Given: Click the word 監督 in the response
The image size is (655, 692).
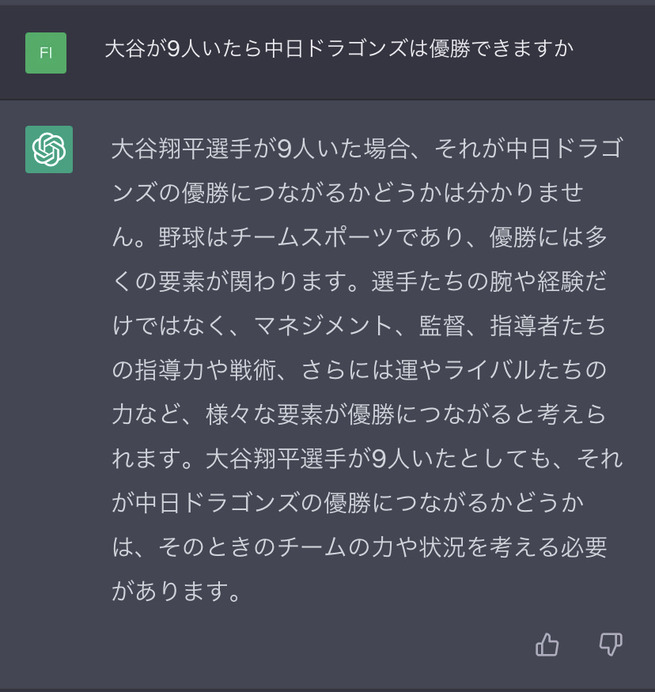Looking at the screenshot, I should [x=443, y=326].
